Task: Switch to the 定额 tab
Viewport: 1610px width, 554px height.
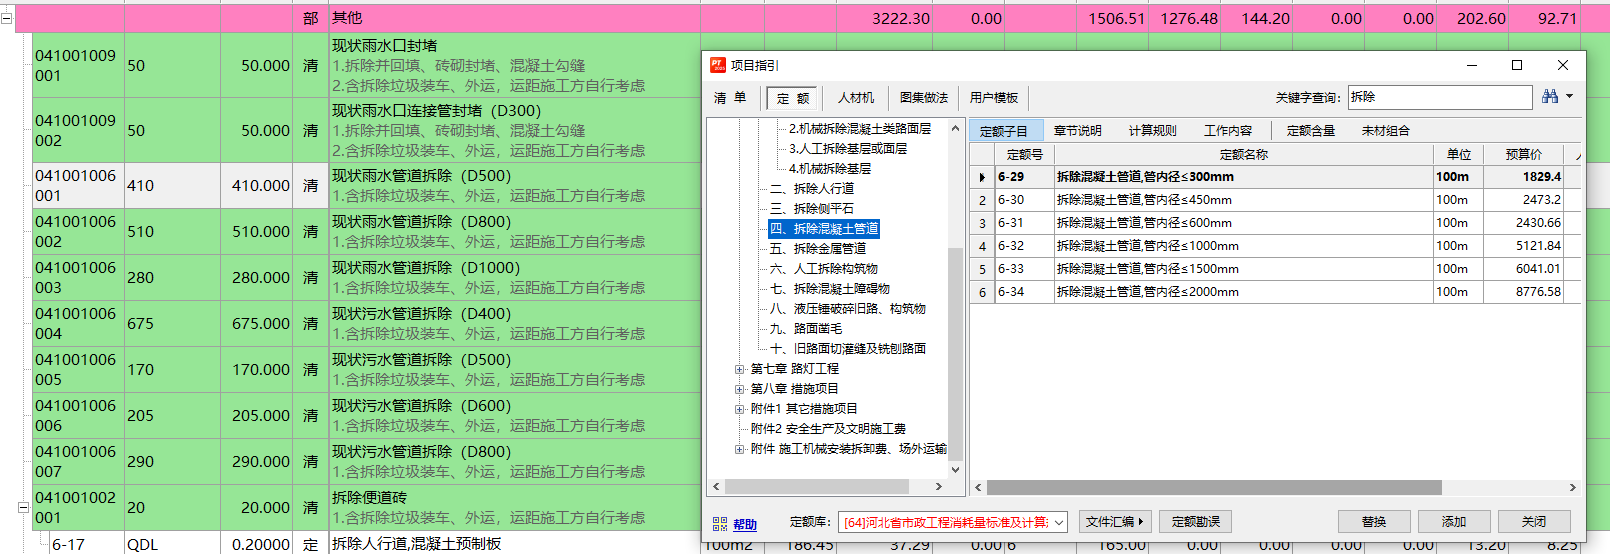Action: point(793,98)
